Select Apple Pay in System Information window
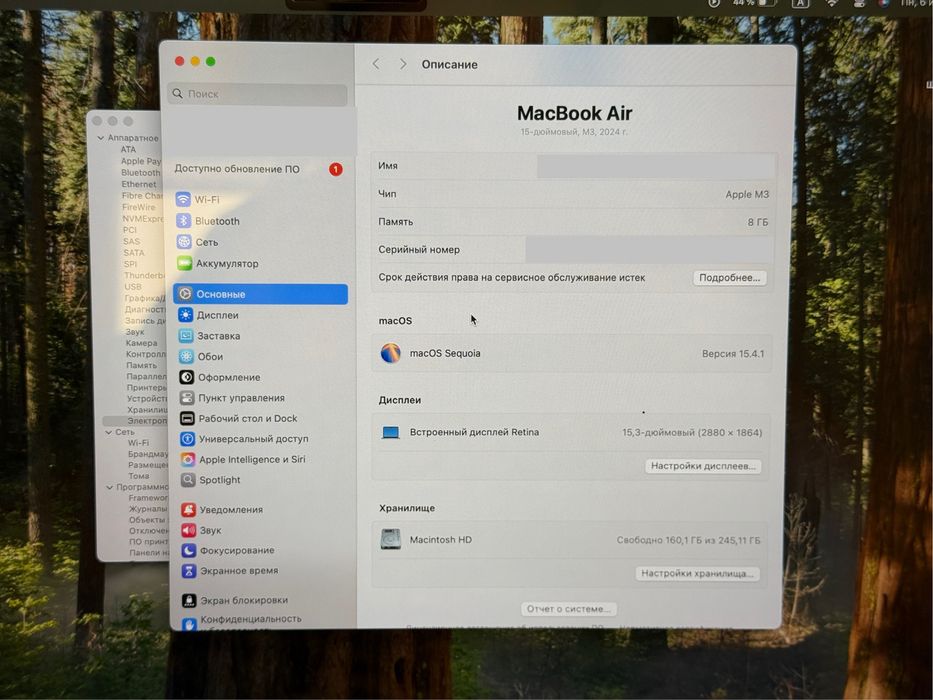The height and width of the screenshot is (700, 933). [x=140, y=161]
